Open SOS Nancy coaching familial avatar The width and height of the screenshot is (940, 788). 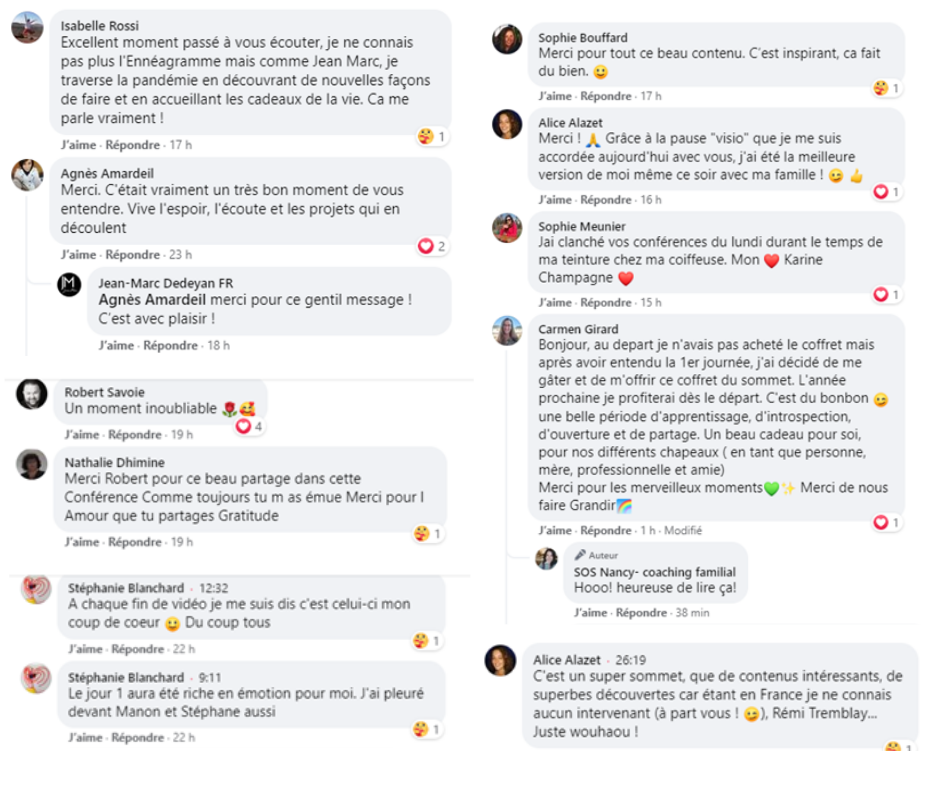click(x=546, y=558)
